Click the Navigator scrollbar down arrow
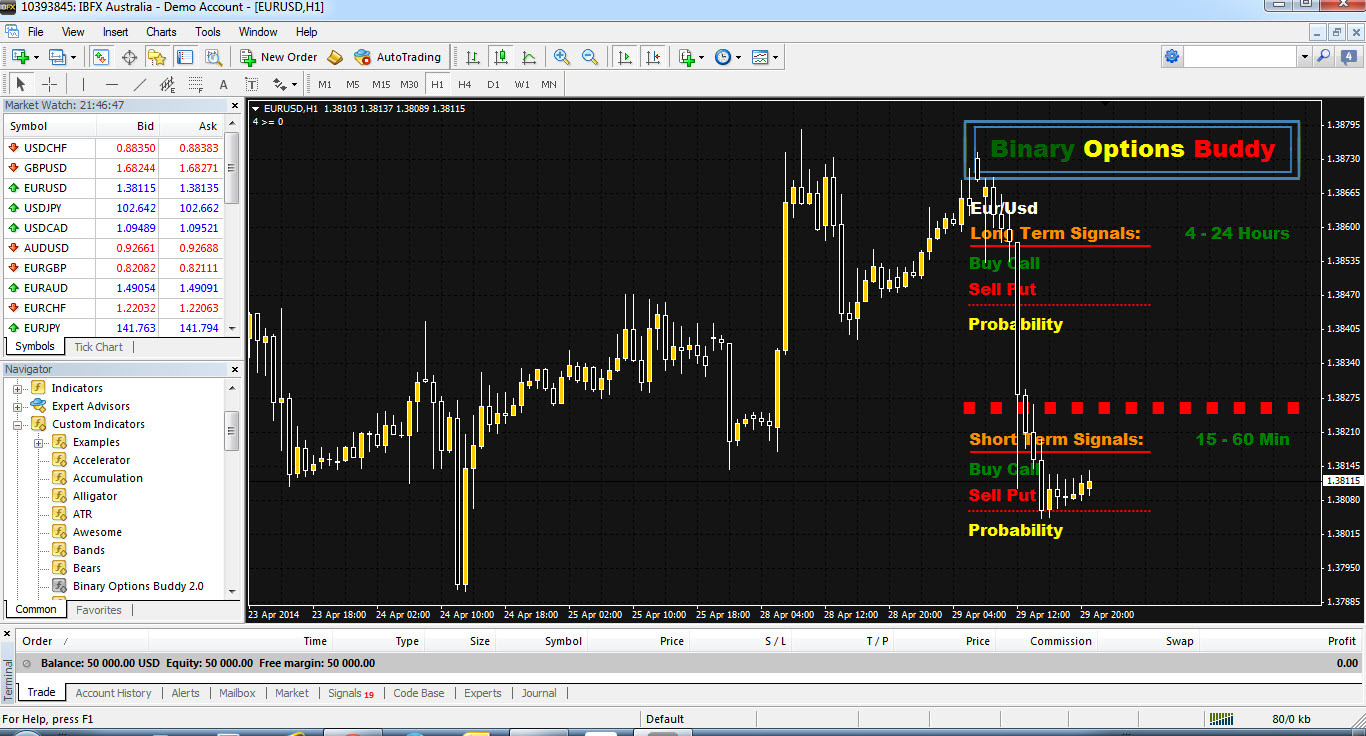 coord(232,591)
